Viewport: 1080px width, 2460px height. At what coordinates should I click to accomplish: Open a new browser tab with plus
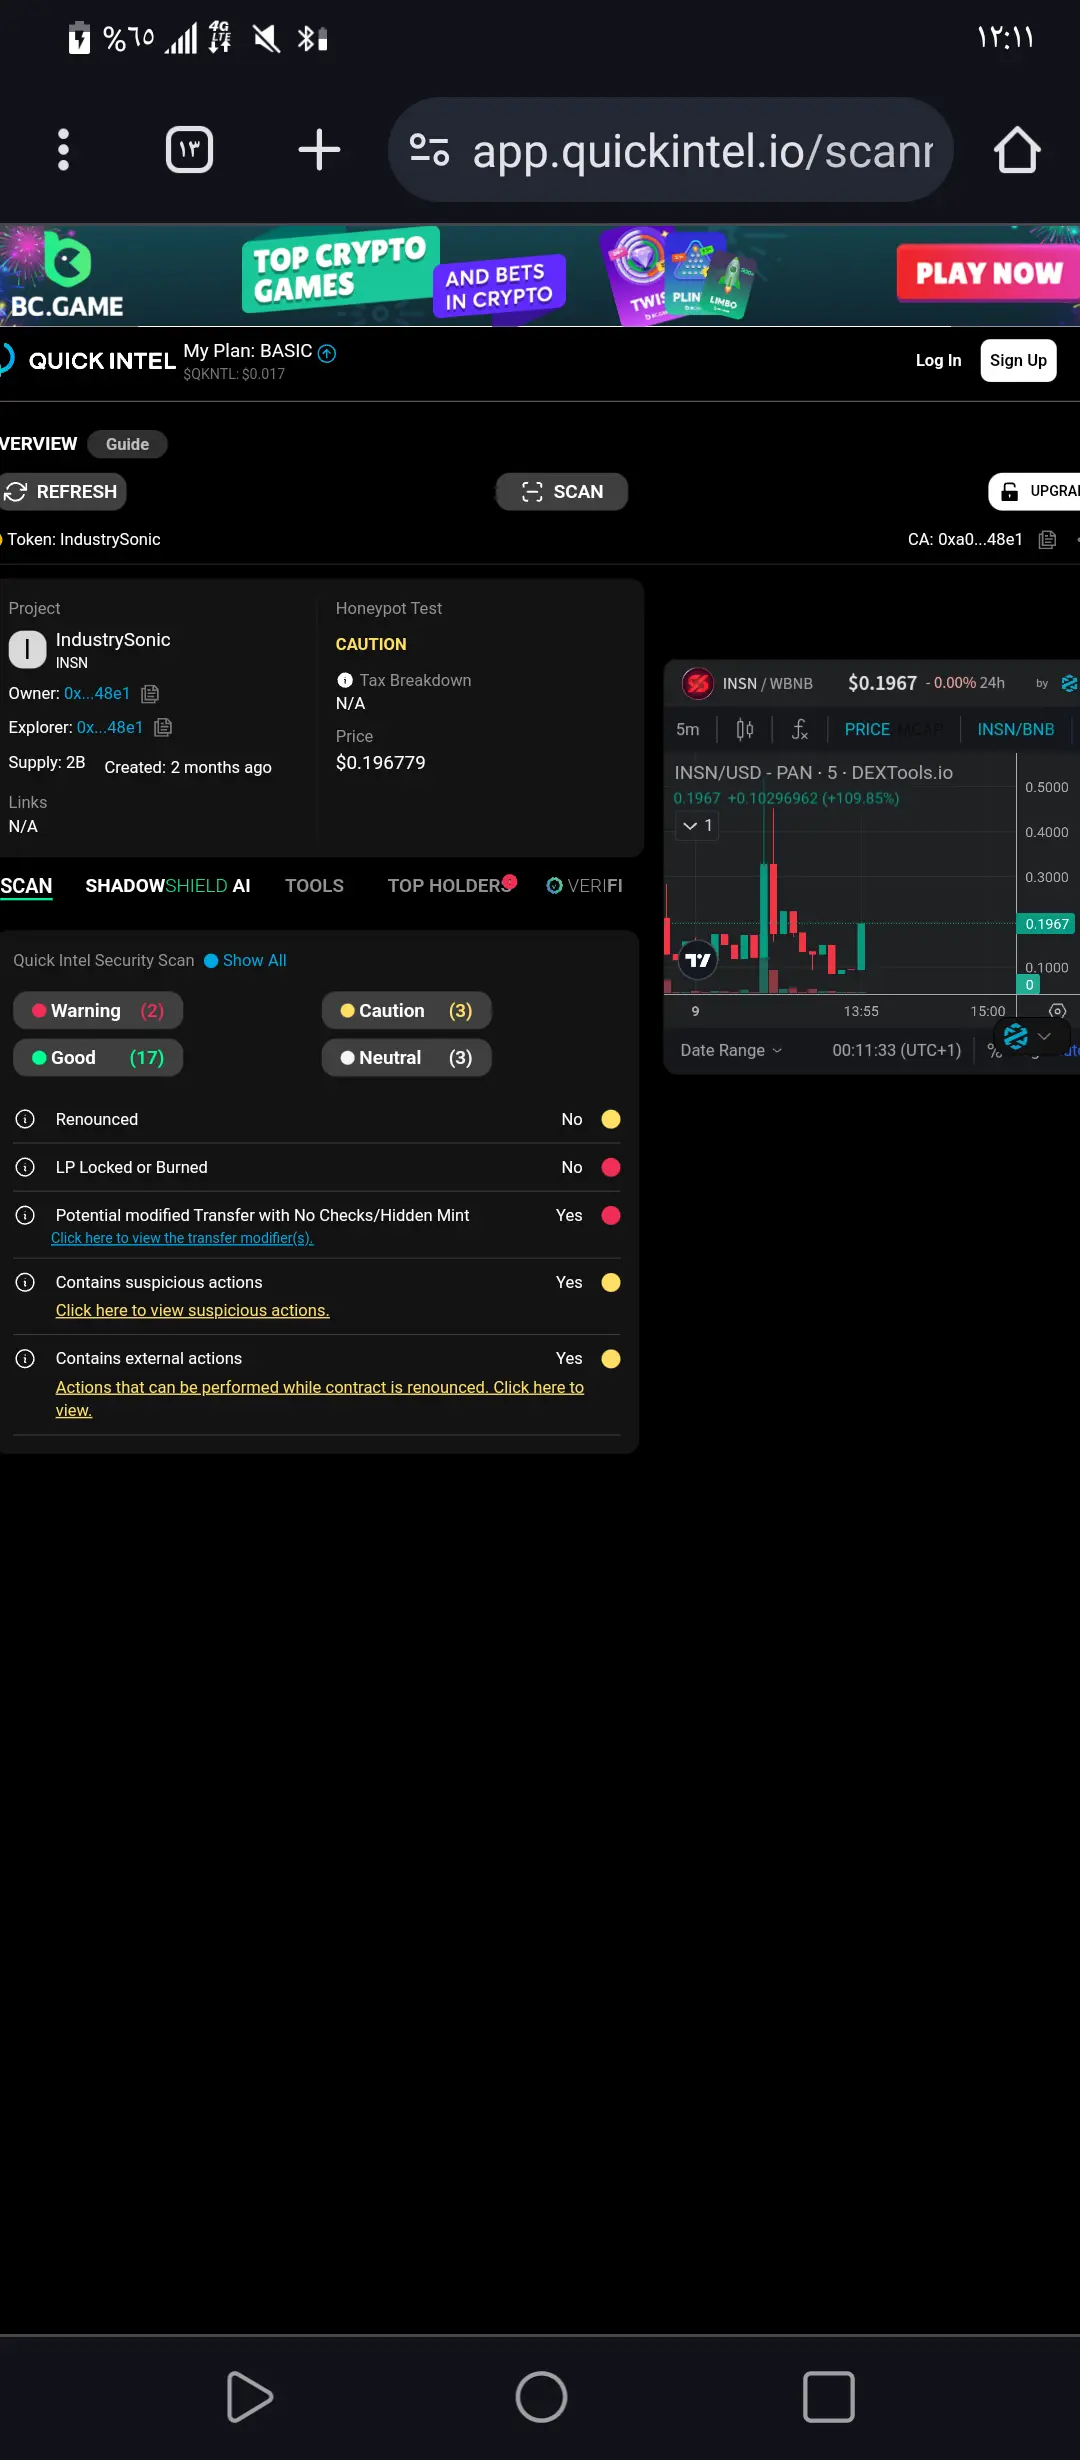coord(319,150)
